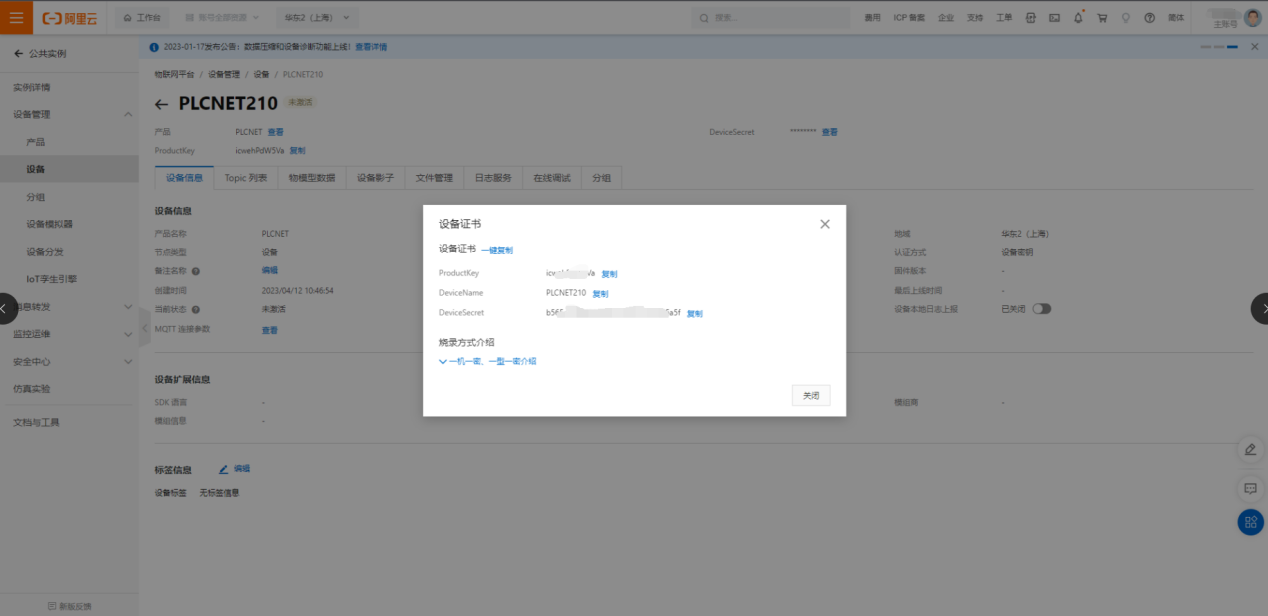Click the 关闭 button in dialog
This screenshot has width=1268, height=616.
(x=810, y=396)
